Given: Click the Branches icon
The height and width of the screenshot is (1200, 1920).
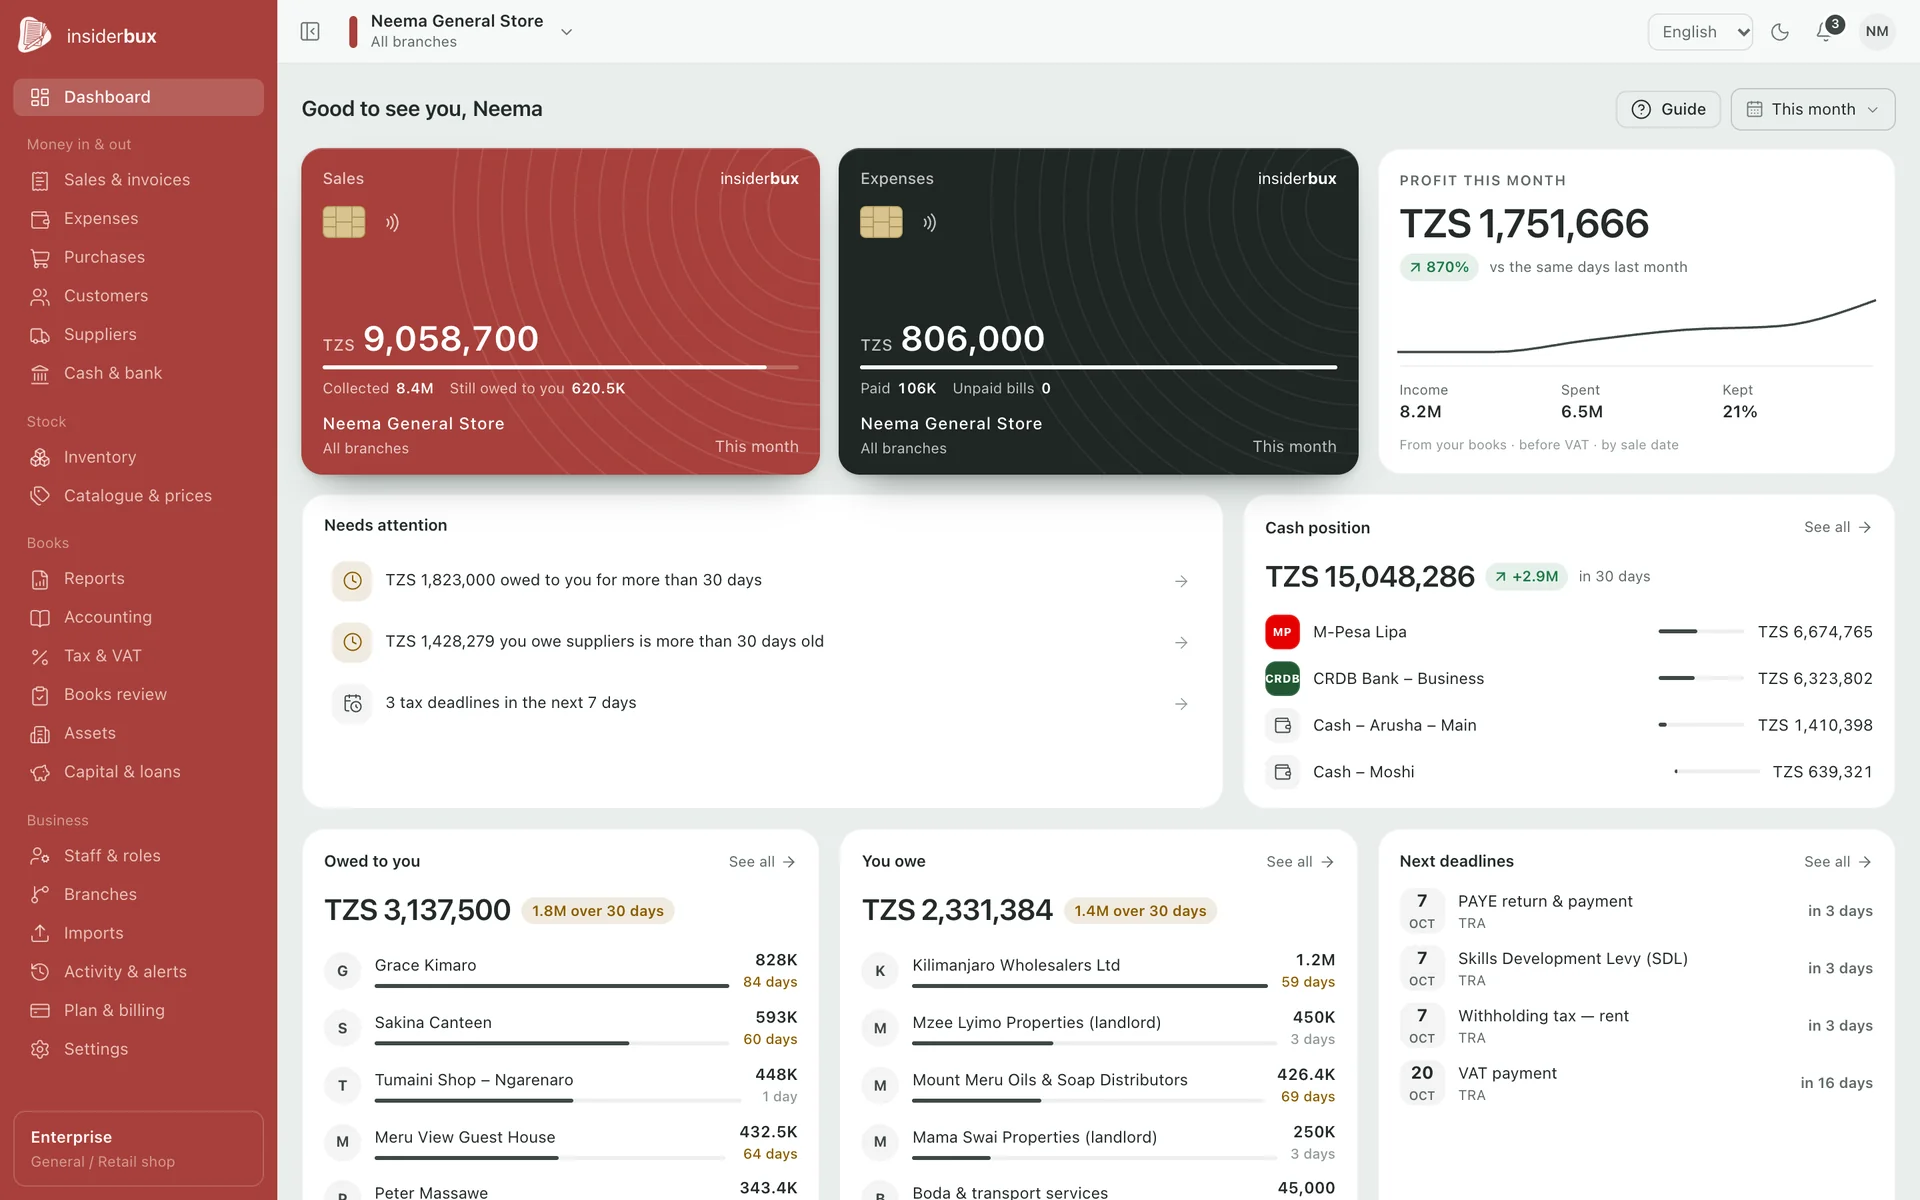Looking at the screenshot, I should (40, 895).
